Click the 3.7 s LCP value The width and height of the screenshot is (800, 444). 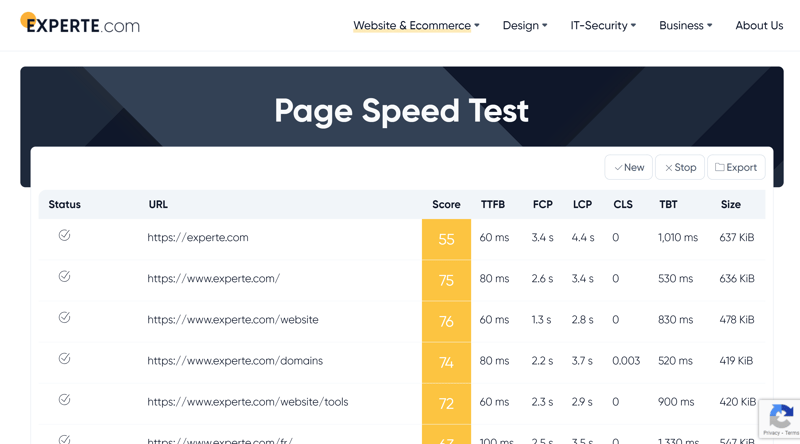pyautogui.click(x=582, y=361)
